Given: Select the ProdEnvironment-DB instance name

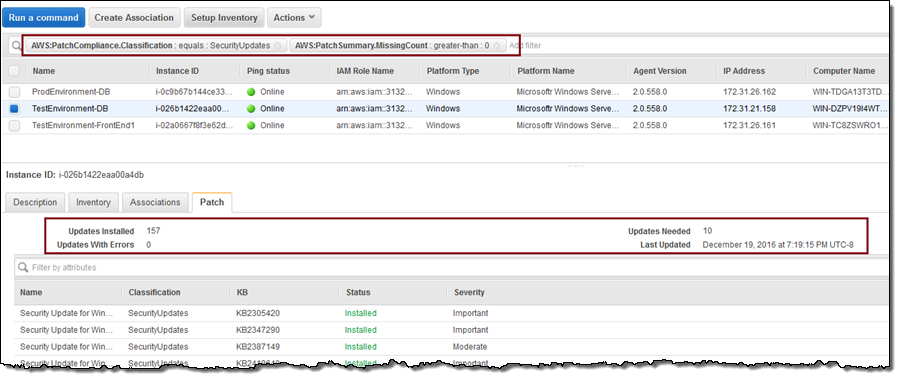Looking at the screenshot, I should click(x=70, y=92).
